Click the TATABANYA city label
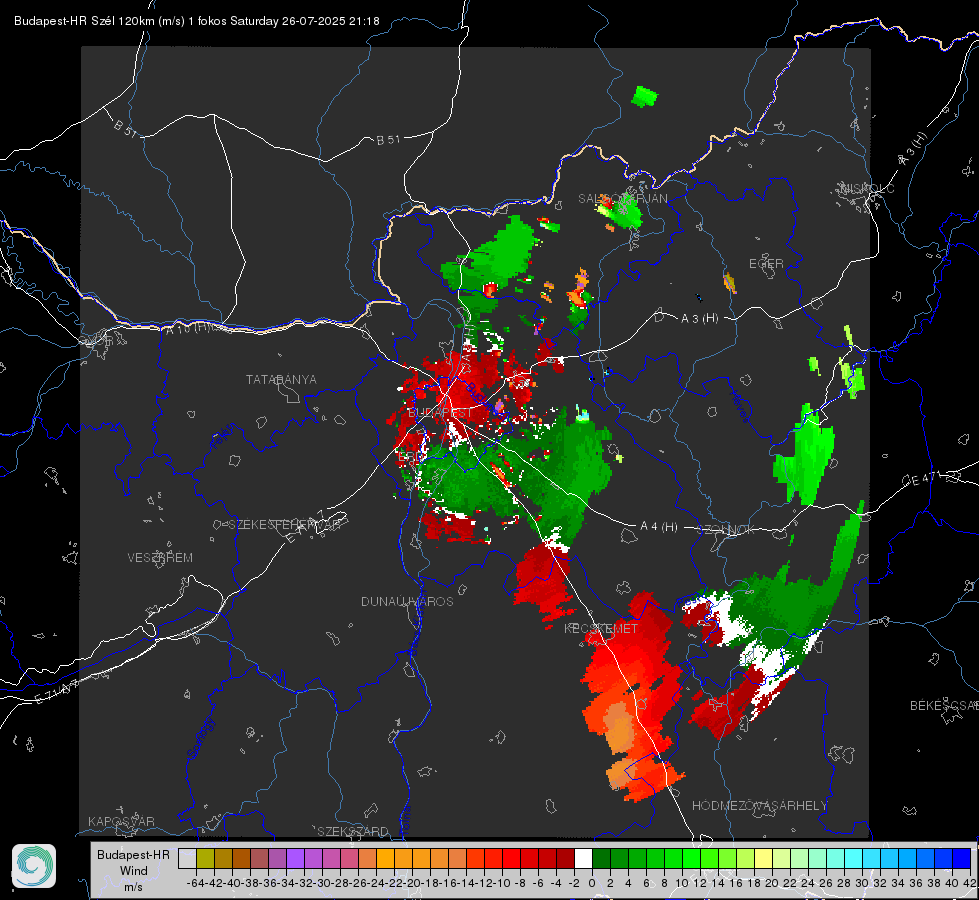This screenshot has width=979, height=900. coord(281,380)
